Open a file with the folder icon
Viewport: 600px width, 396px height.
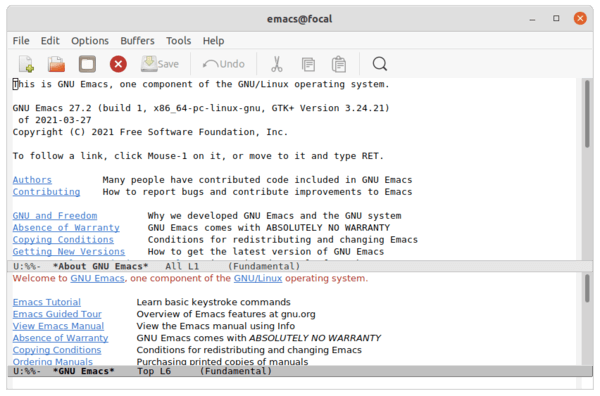(x=56, y=64)
